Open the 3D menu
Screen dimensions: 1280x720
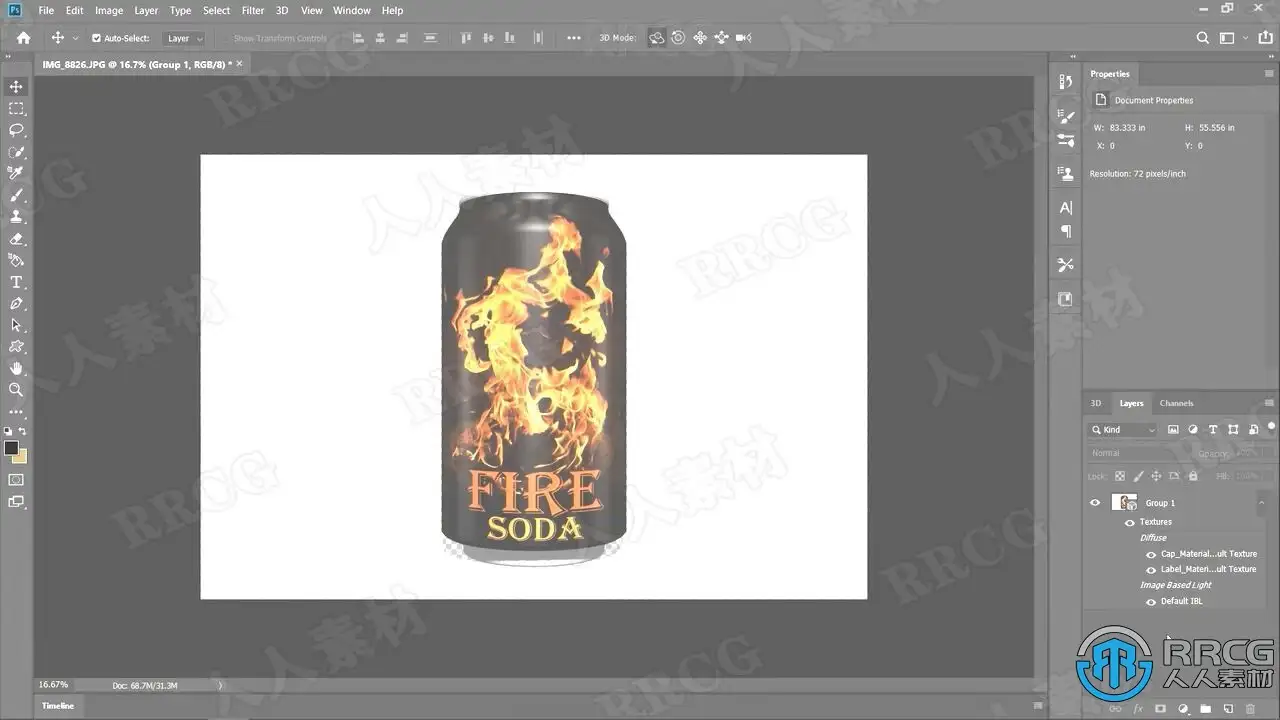[282, 10]
